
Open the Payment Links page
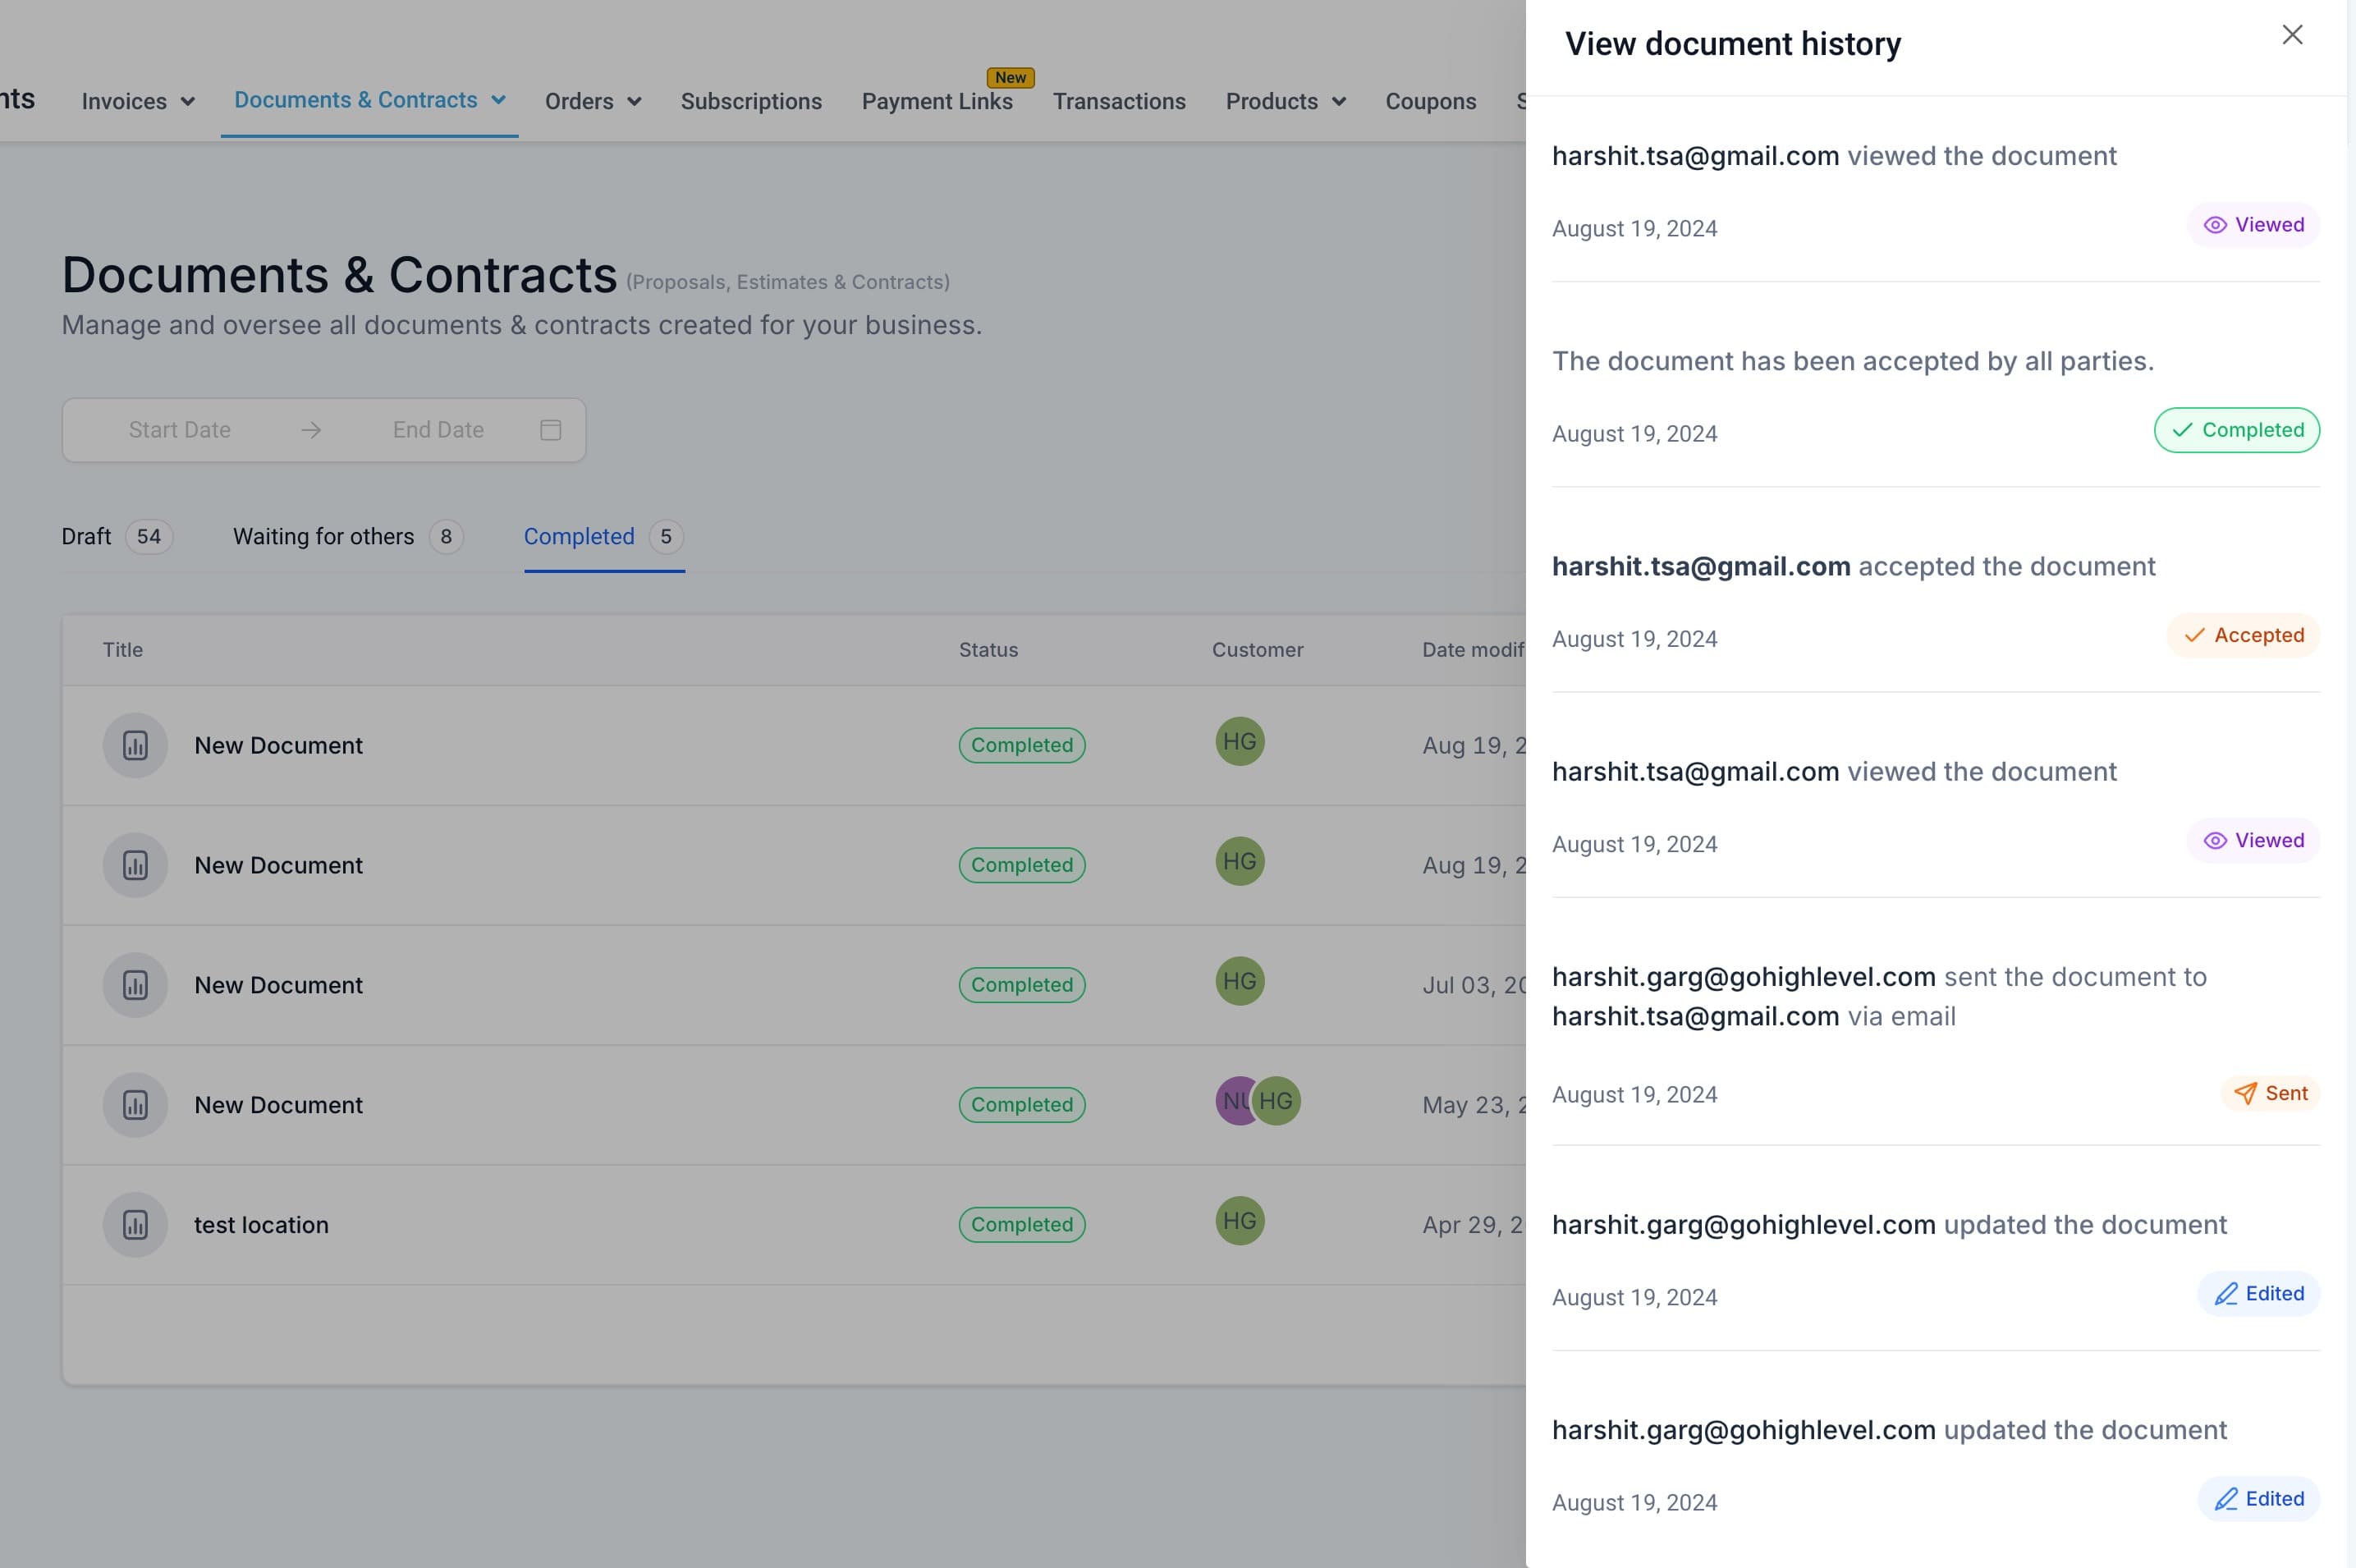pyautogui.click(x=937, y=101)
